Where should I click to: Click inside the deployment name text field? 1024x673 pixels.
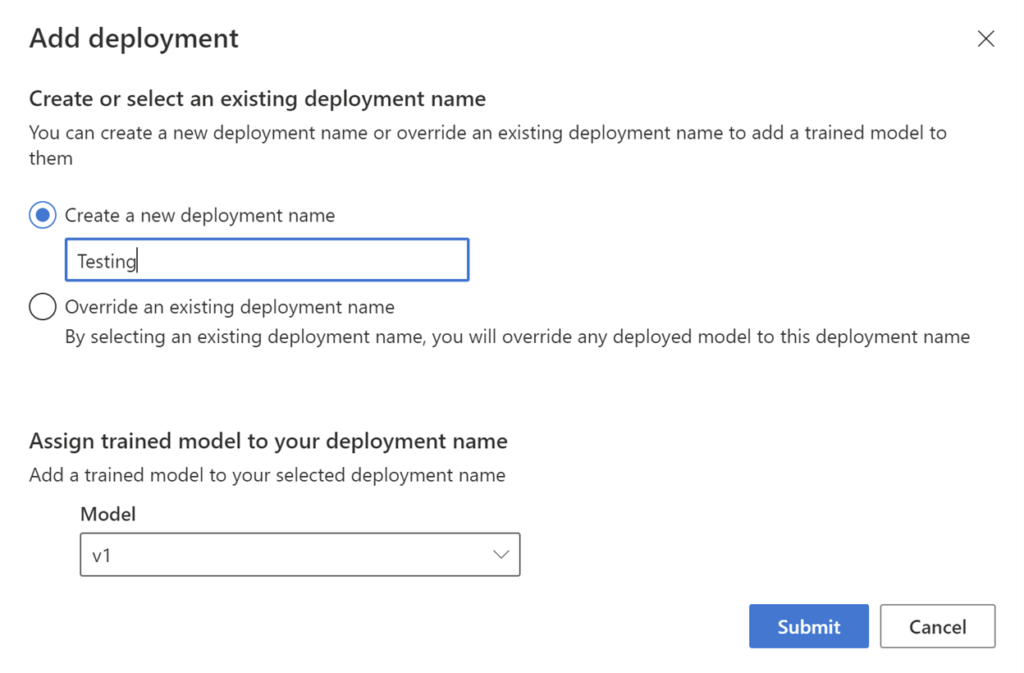pyautogui.click(x=267, y=259)
